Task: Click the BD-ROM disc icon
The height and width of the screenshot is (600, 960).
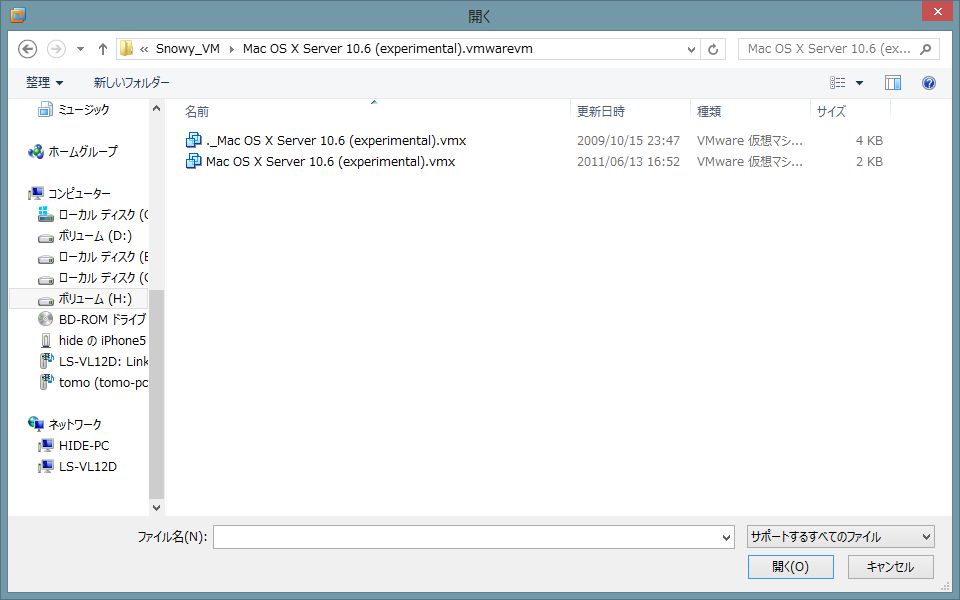Action: click(x=45, y=319)
